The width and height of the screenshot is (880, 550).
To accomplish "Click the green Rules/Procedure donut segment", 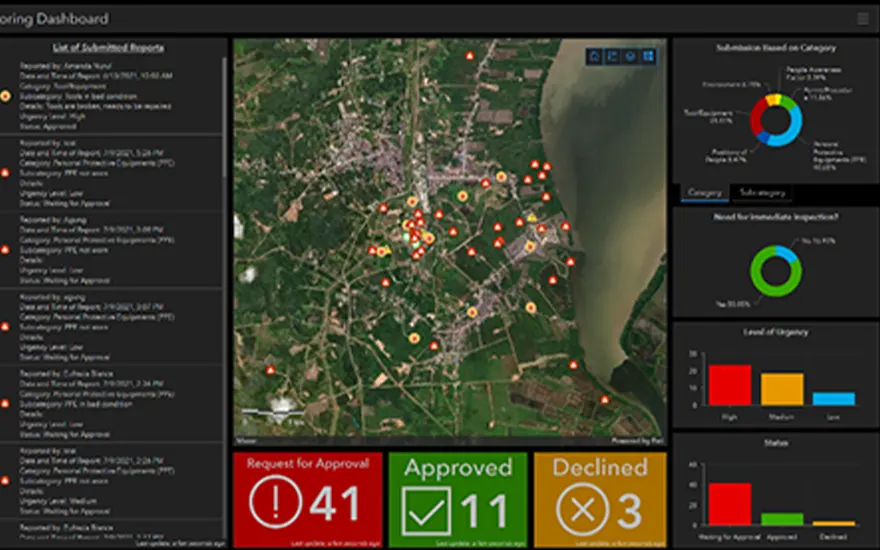I will click(x=788, y=102).
